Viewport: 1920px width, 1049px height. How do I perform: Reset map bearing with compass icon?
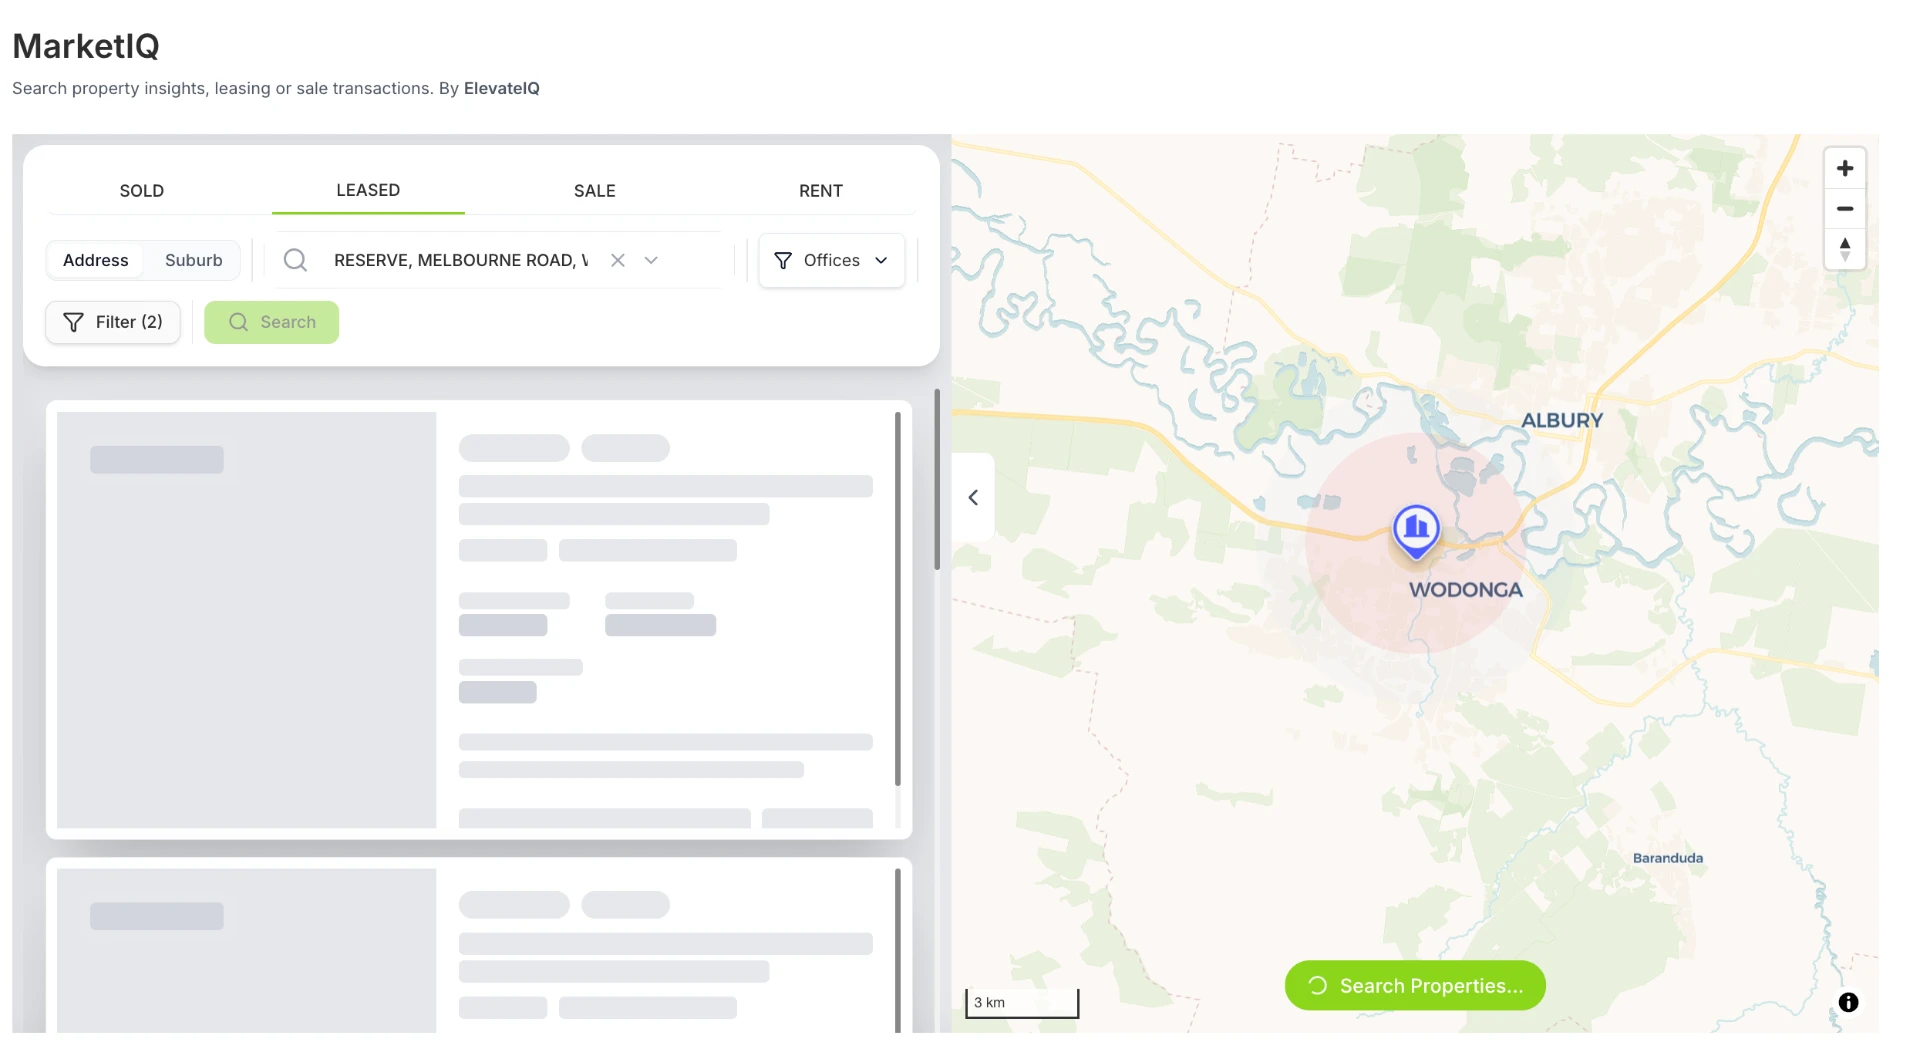click(1845, 249)
